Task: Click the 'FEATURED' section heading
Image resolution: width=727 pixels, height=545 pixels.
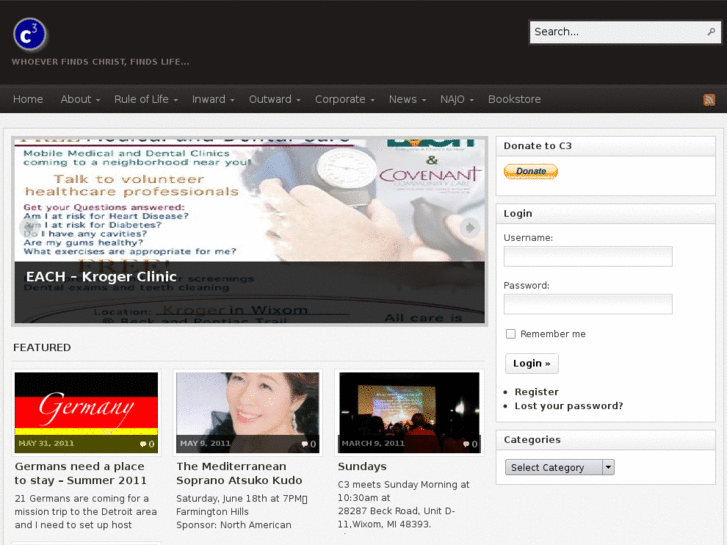Action: pyautogui.click(x=42, y=347)
